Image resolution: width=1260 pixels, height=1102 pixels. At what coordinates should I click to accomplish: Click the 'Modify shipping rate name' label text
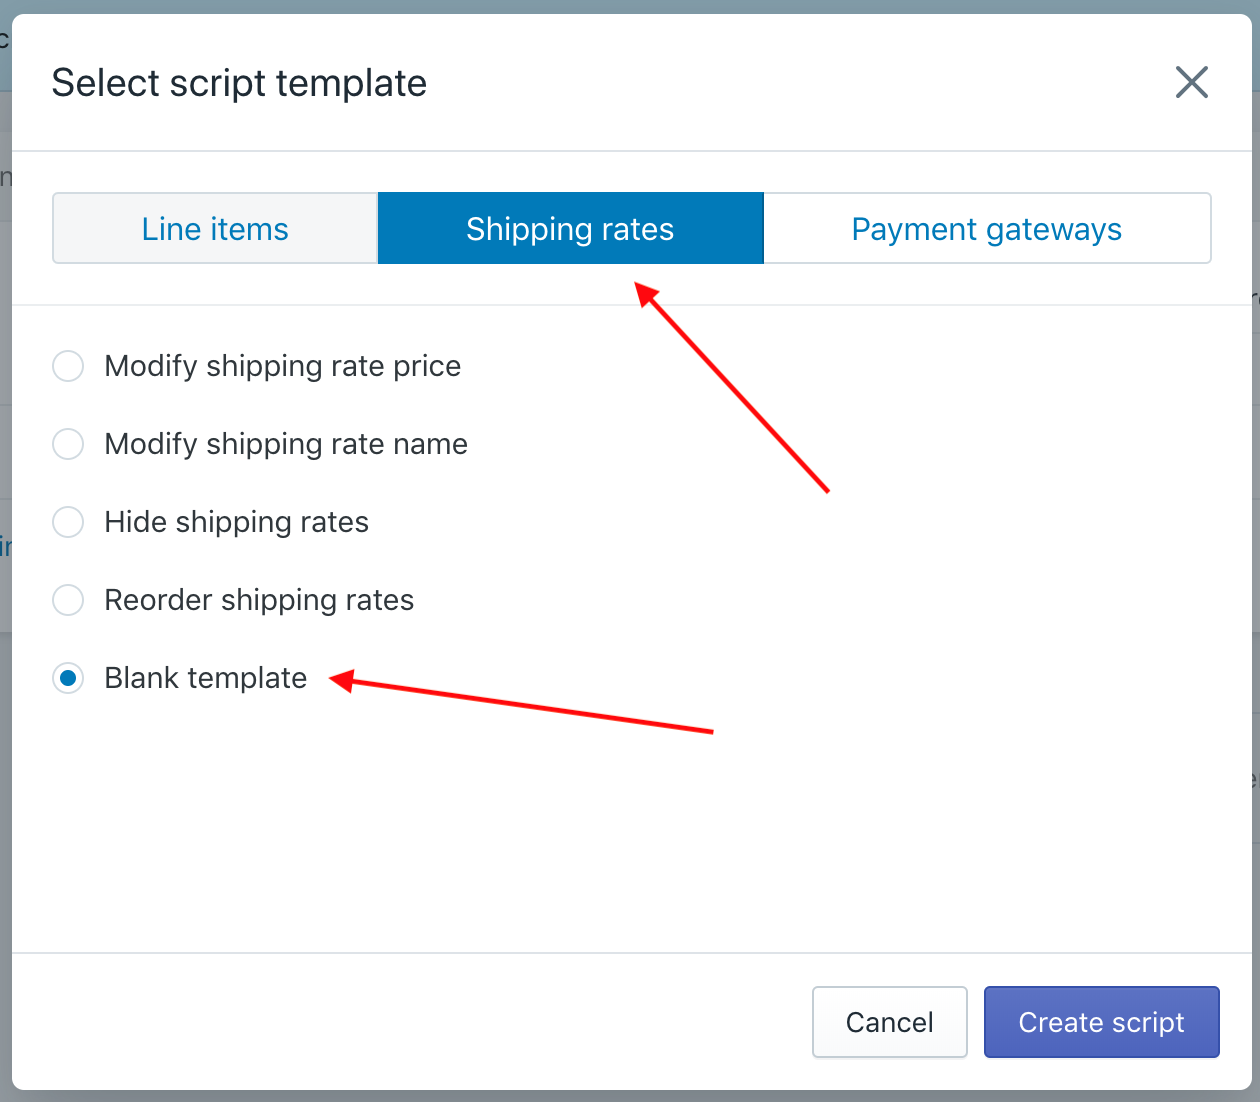pyautogui.click(x=286, y=444)
